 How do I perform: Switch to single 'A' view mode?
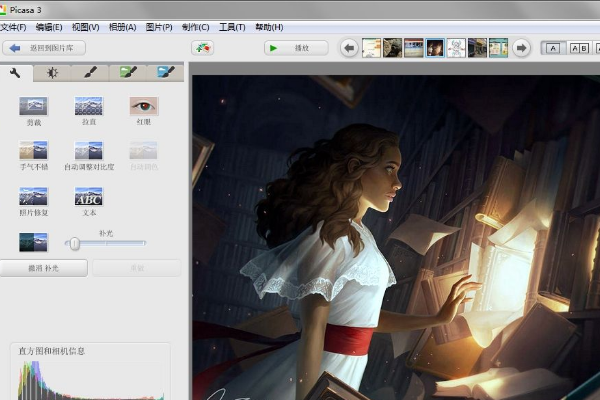(553, 48)
